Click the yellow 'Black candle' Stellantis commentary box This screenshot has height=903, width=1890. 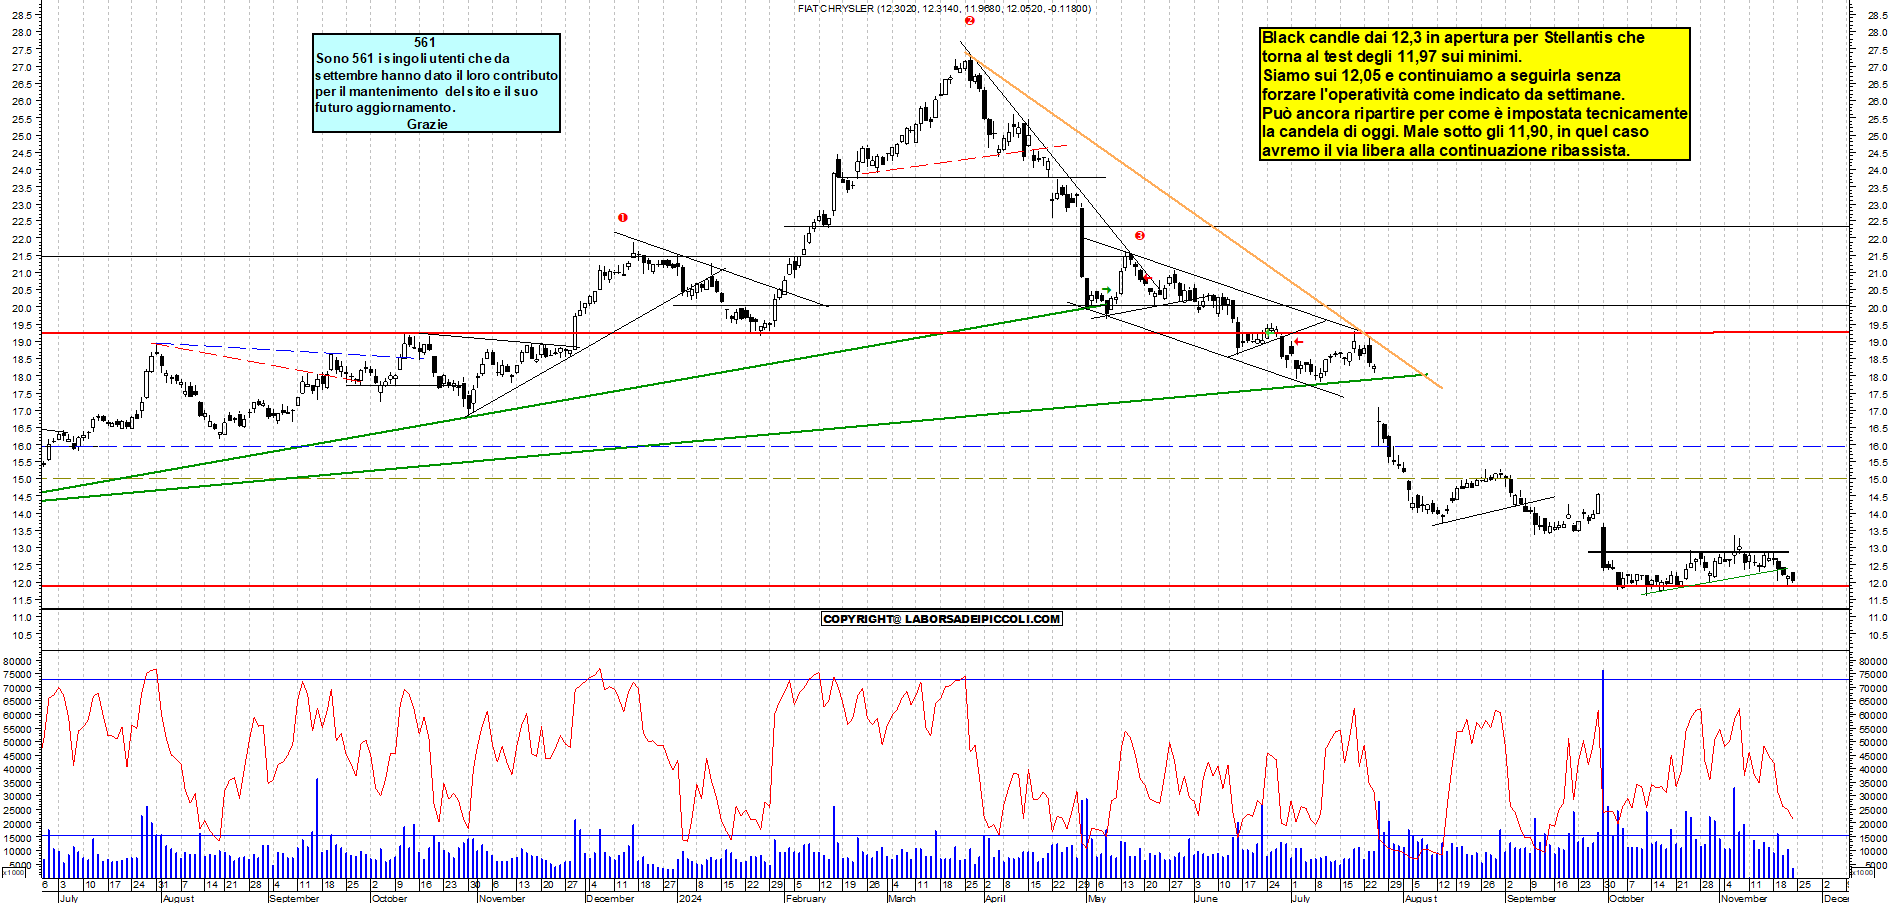coord(1474,94)
